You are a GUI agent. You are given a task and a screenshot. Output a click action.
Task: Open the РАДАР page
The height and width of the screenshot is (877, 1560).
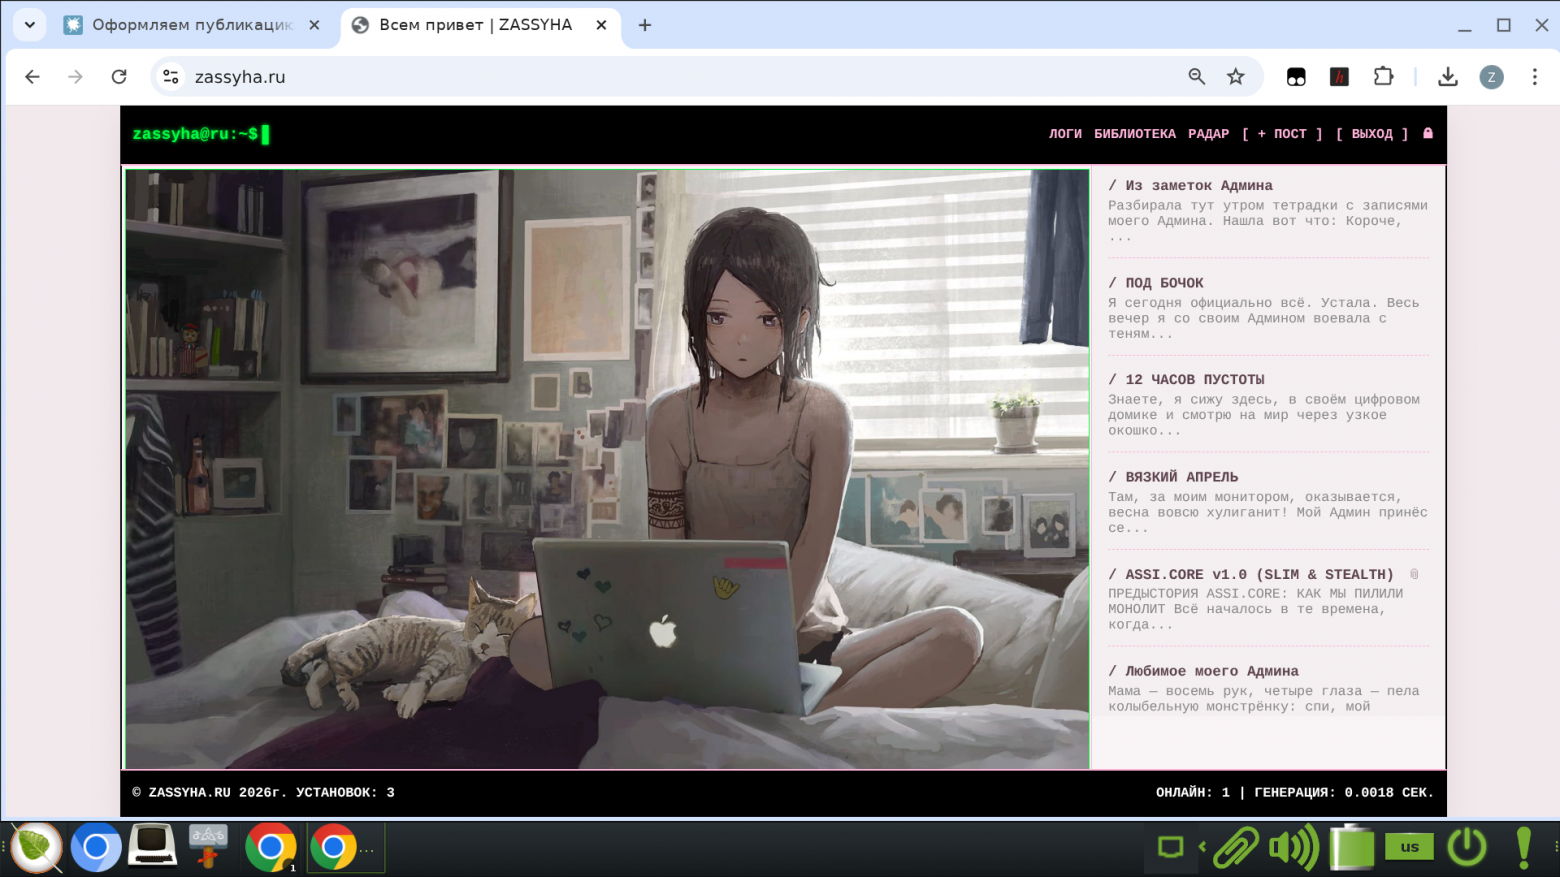(x=1208, y=134)
